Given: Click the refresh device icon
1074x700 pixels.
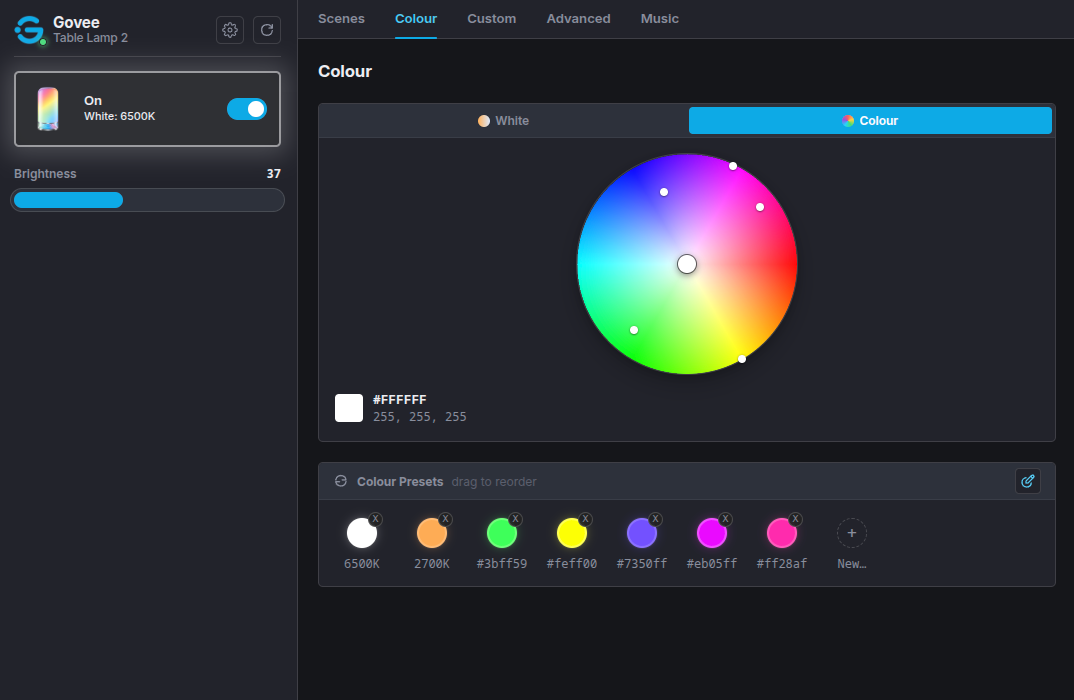Looking at the screenshot, I should 266,30.
